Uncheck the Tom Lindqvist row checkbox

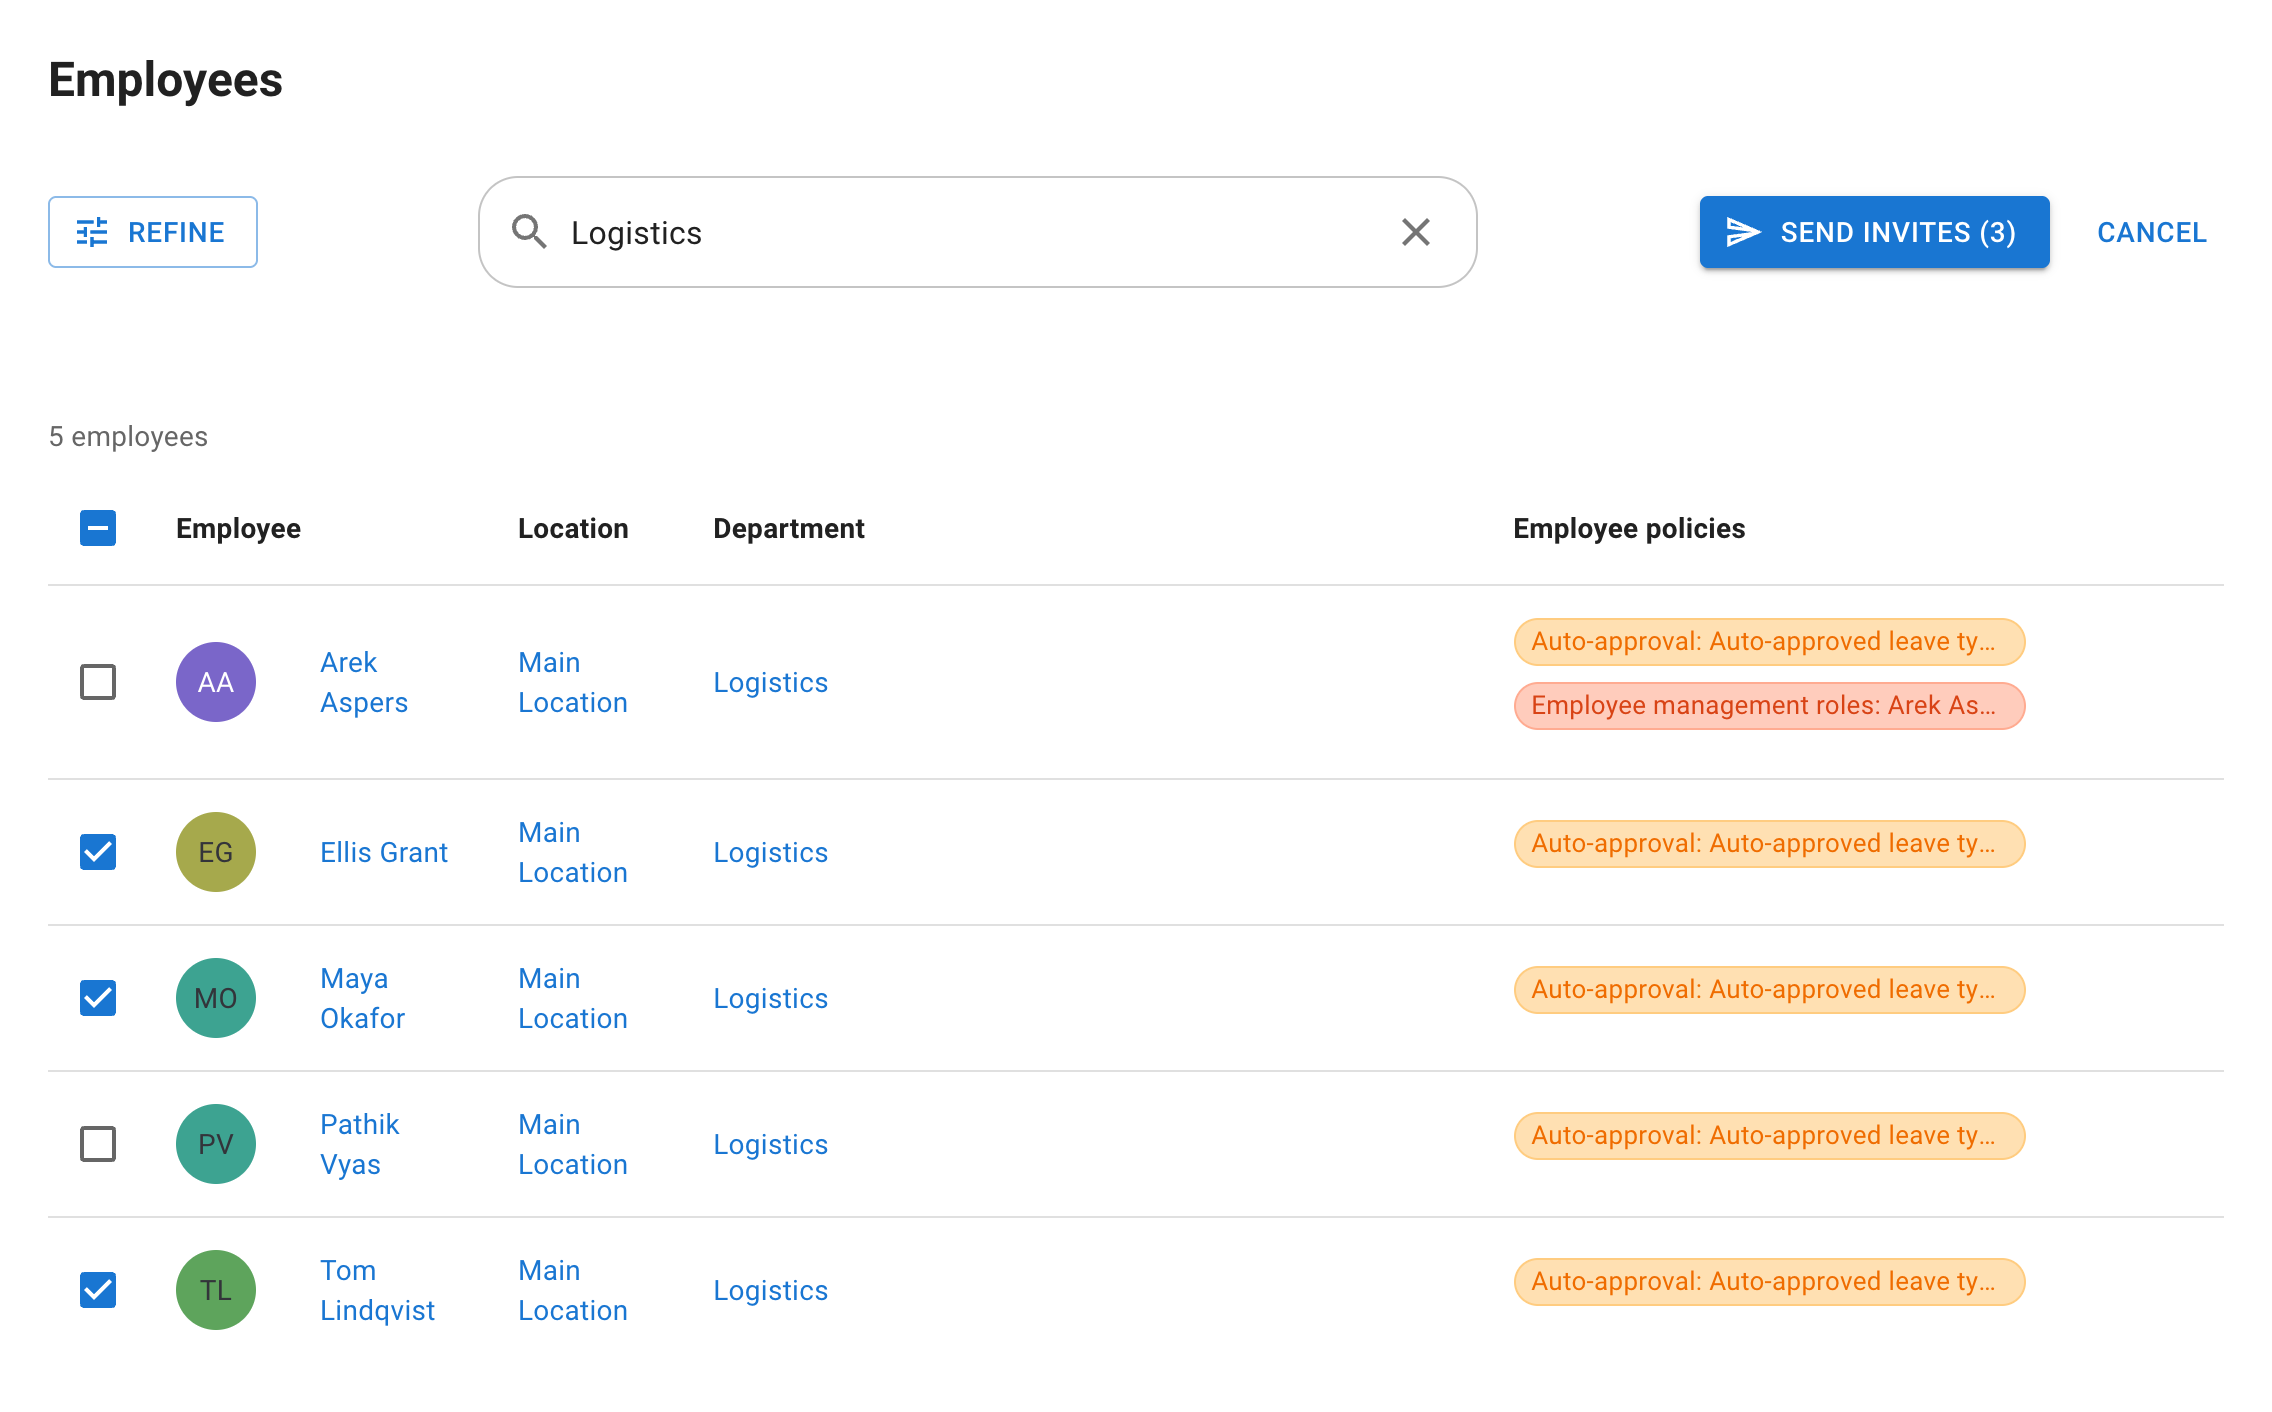pyautogui.click(x=98, y=1290)
